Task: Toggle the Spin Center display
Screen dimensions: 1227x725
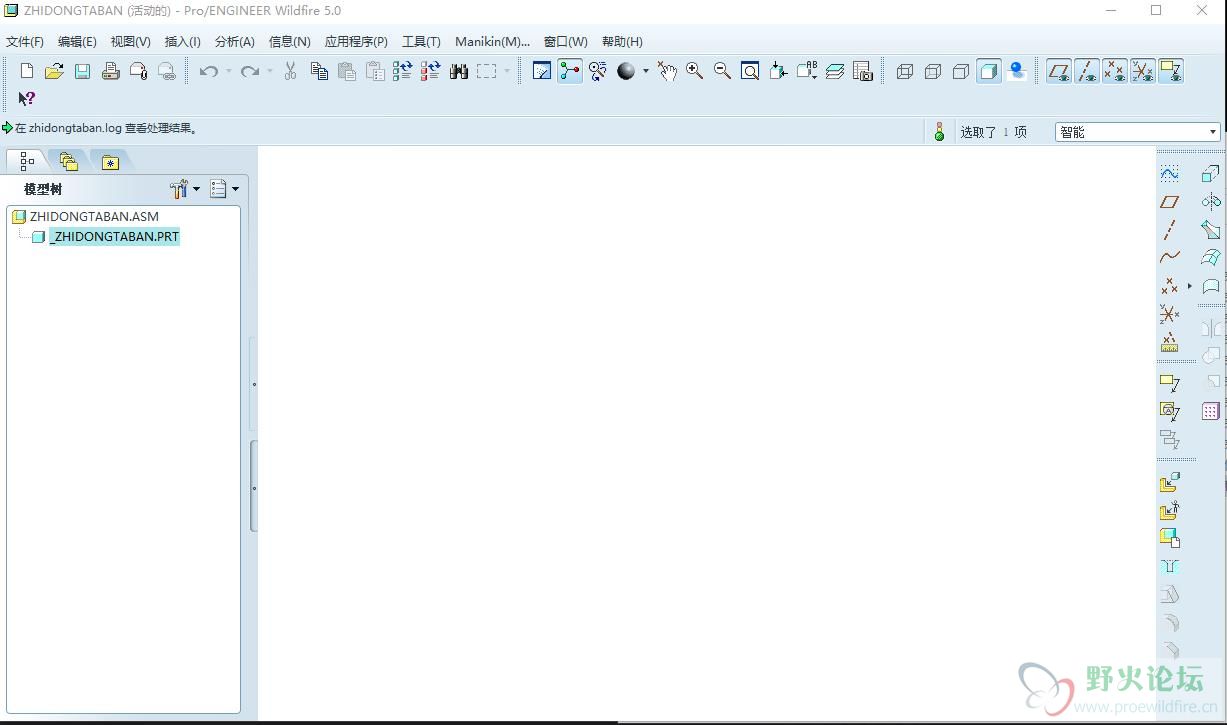Action: (570, 71)
